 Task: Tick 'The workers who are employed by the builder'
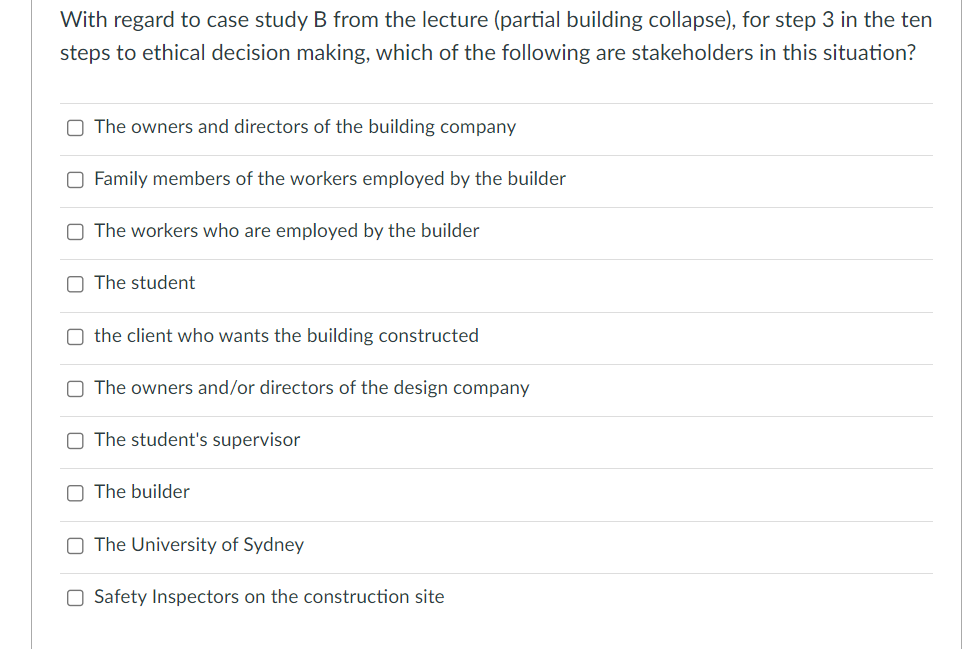click(75, 232)
